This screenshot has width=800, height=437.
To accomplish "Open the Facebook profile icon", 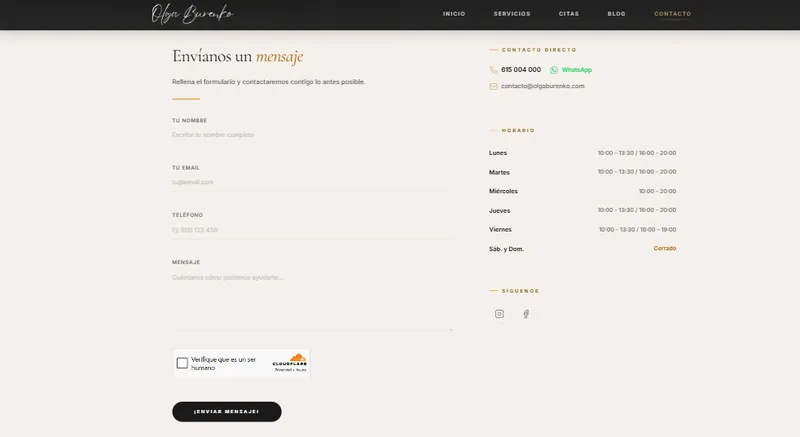I will pyautogui.click(x=526, y=314).
